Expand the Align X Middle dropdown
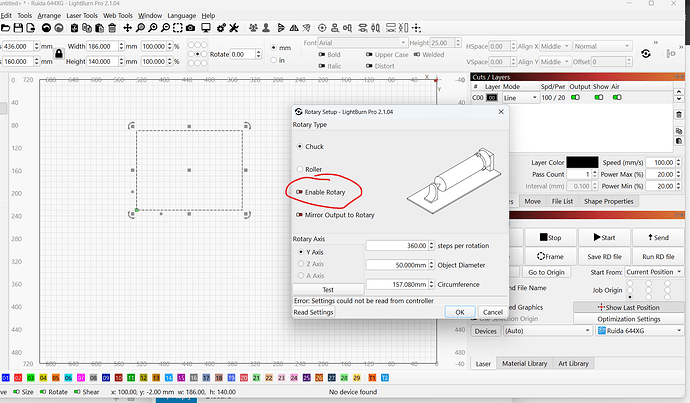Screen dimensions: 690x403 (x=555, y=46)
